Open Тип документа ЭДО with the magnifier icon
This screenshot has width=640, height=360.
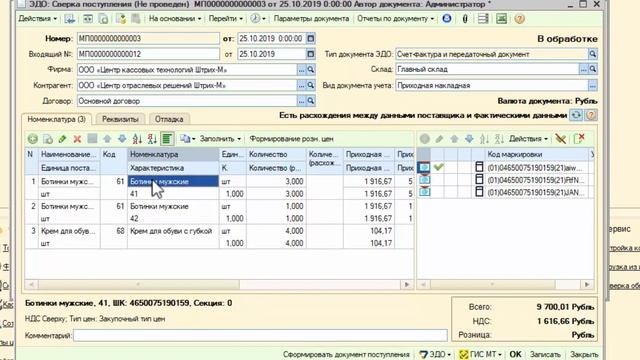[x=593, y=54]
